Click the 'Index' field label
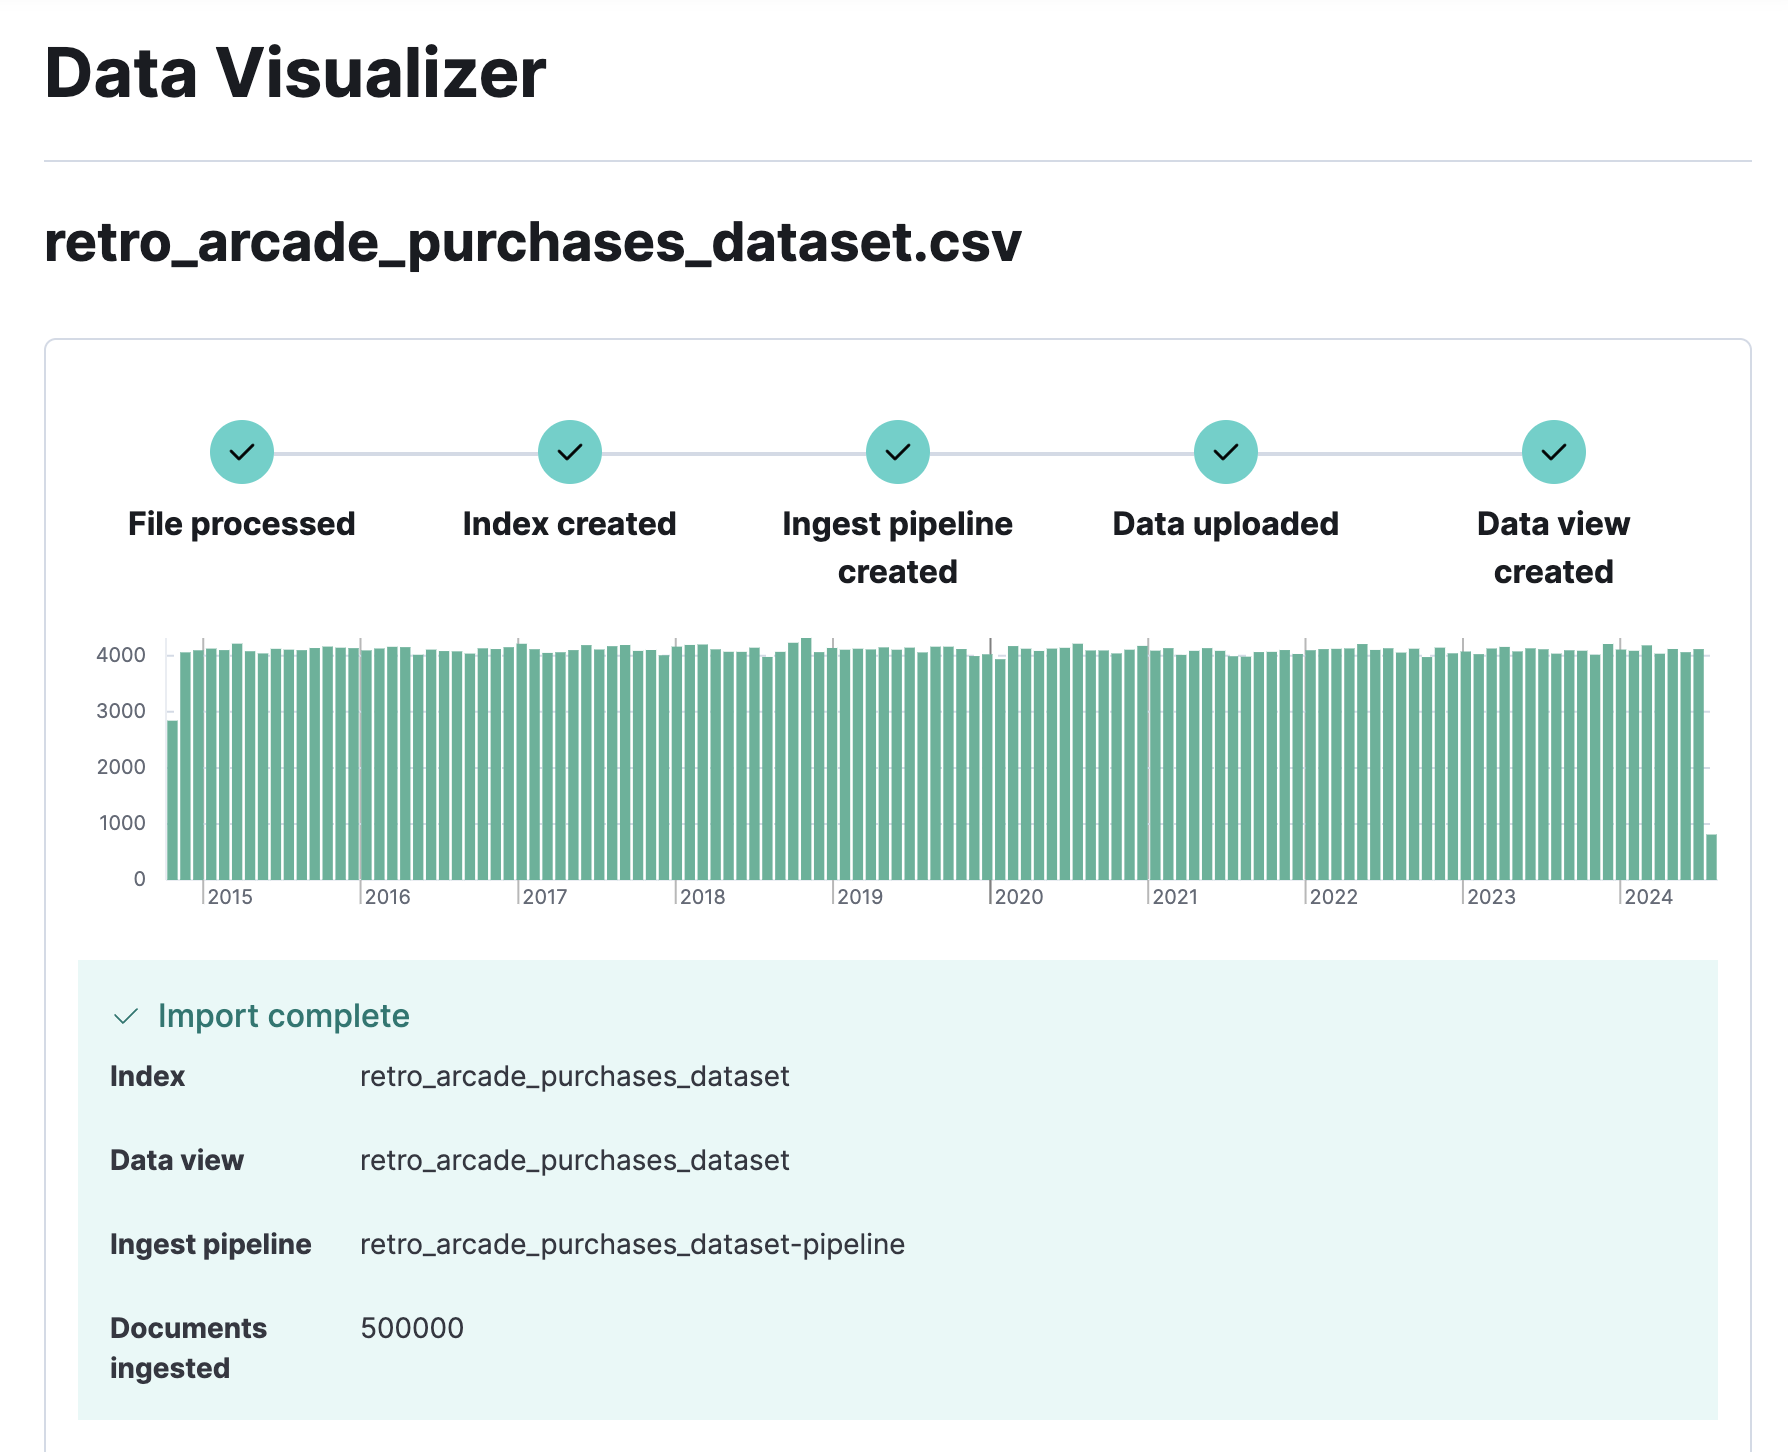Screen dimensions: 1788x1452 (x=148, y=1076)
